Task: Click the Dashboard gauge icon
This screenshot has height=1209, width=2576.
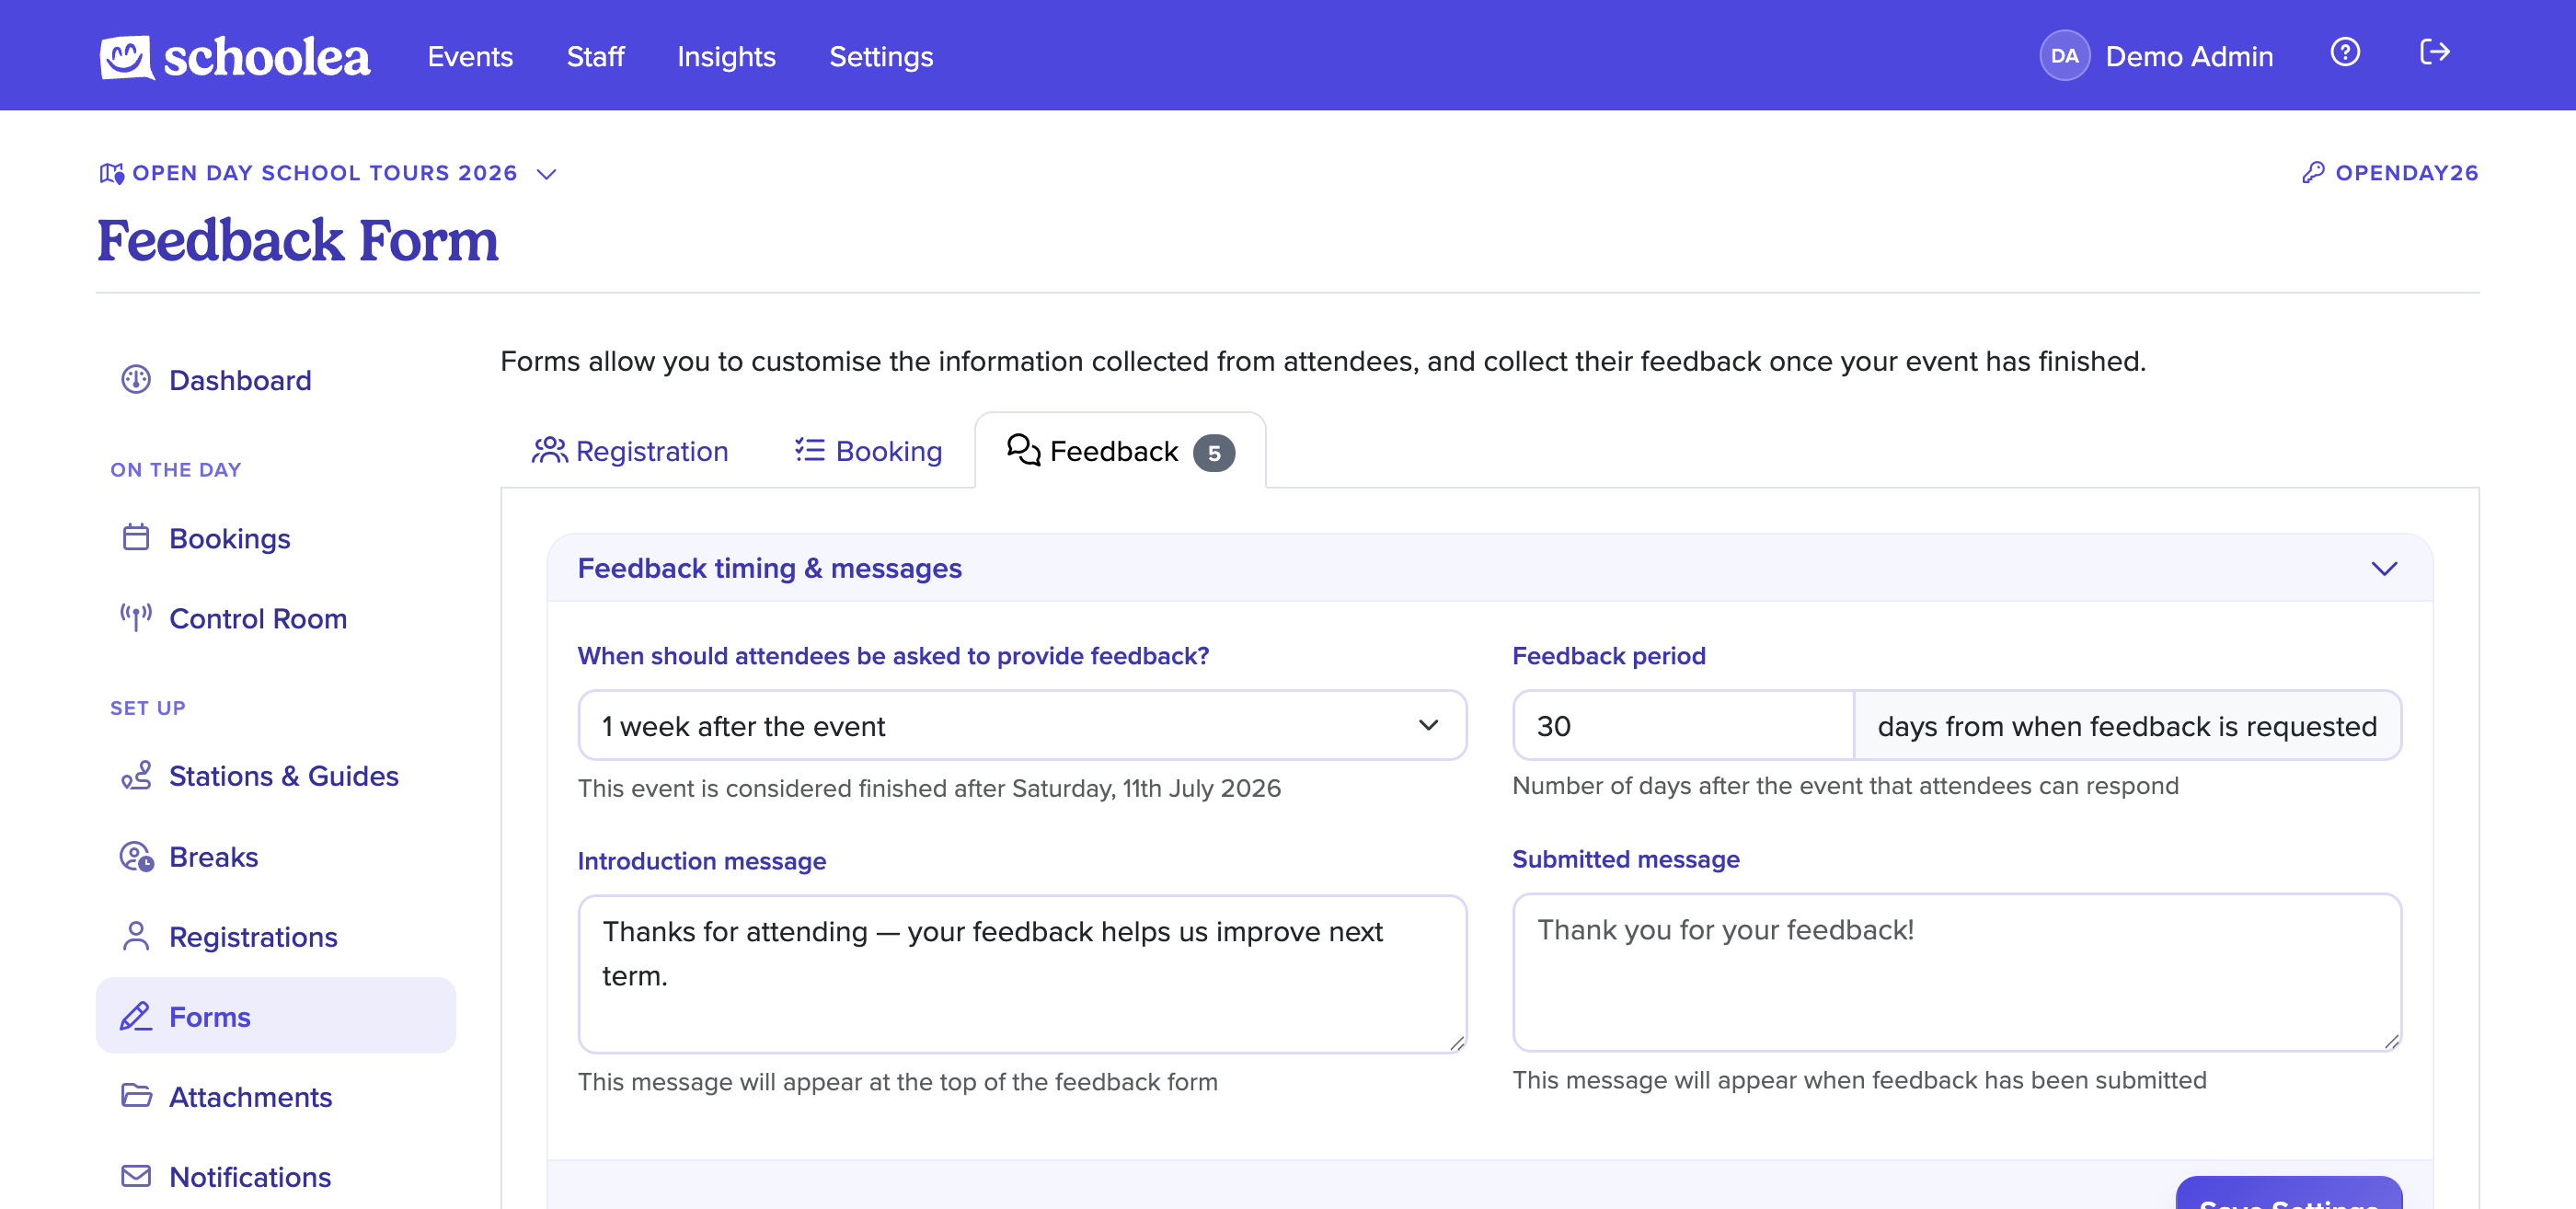Action: 136,380
